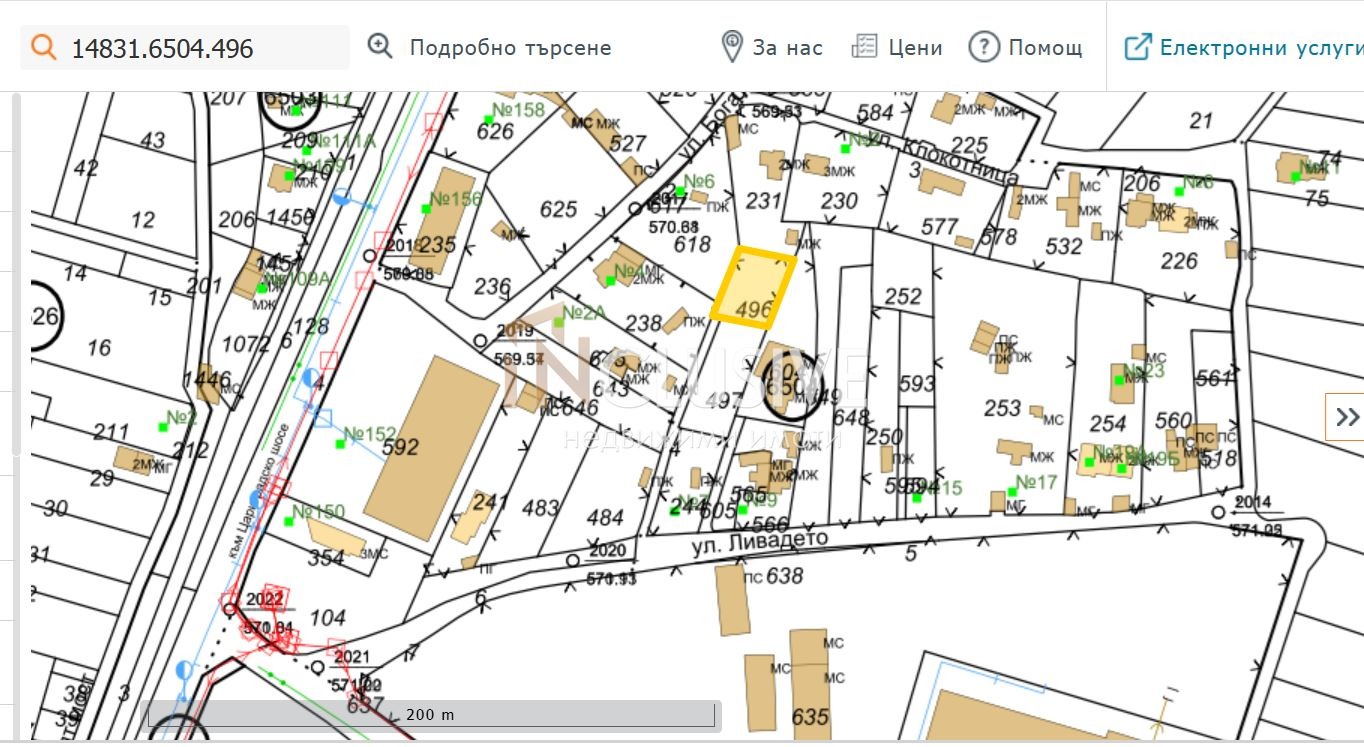Click the 200 m scale bar
1364x747 pixels.
click(x=430, y=714)
